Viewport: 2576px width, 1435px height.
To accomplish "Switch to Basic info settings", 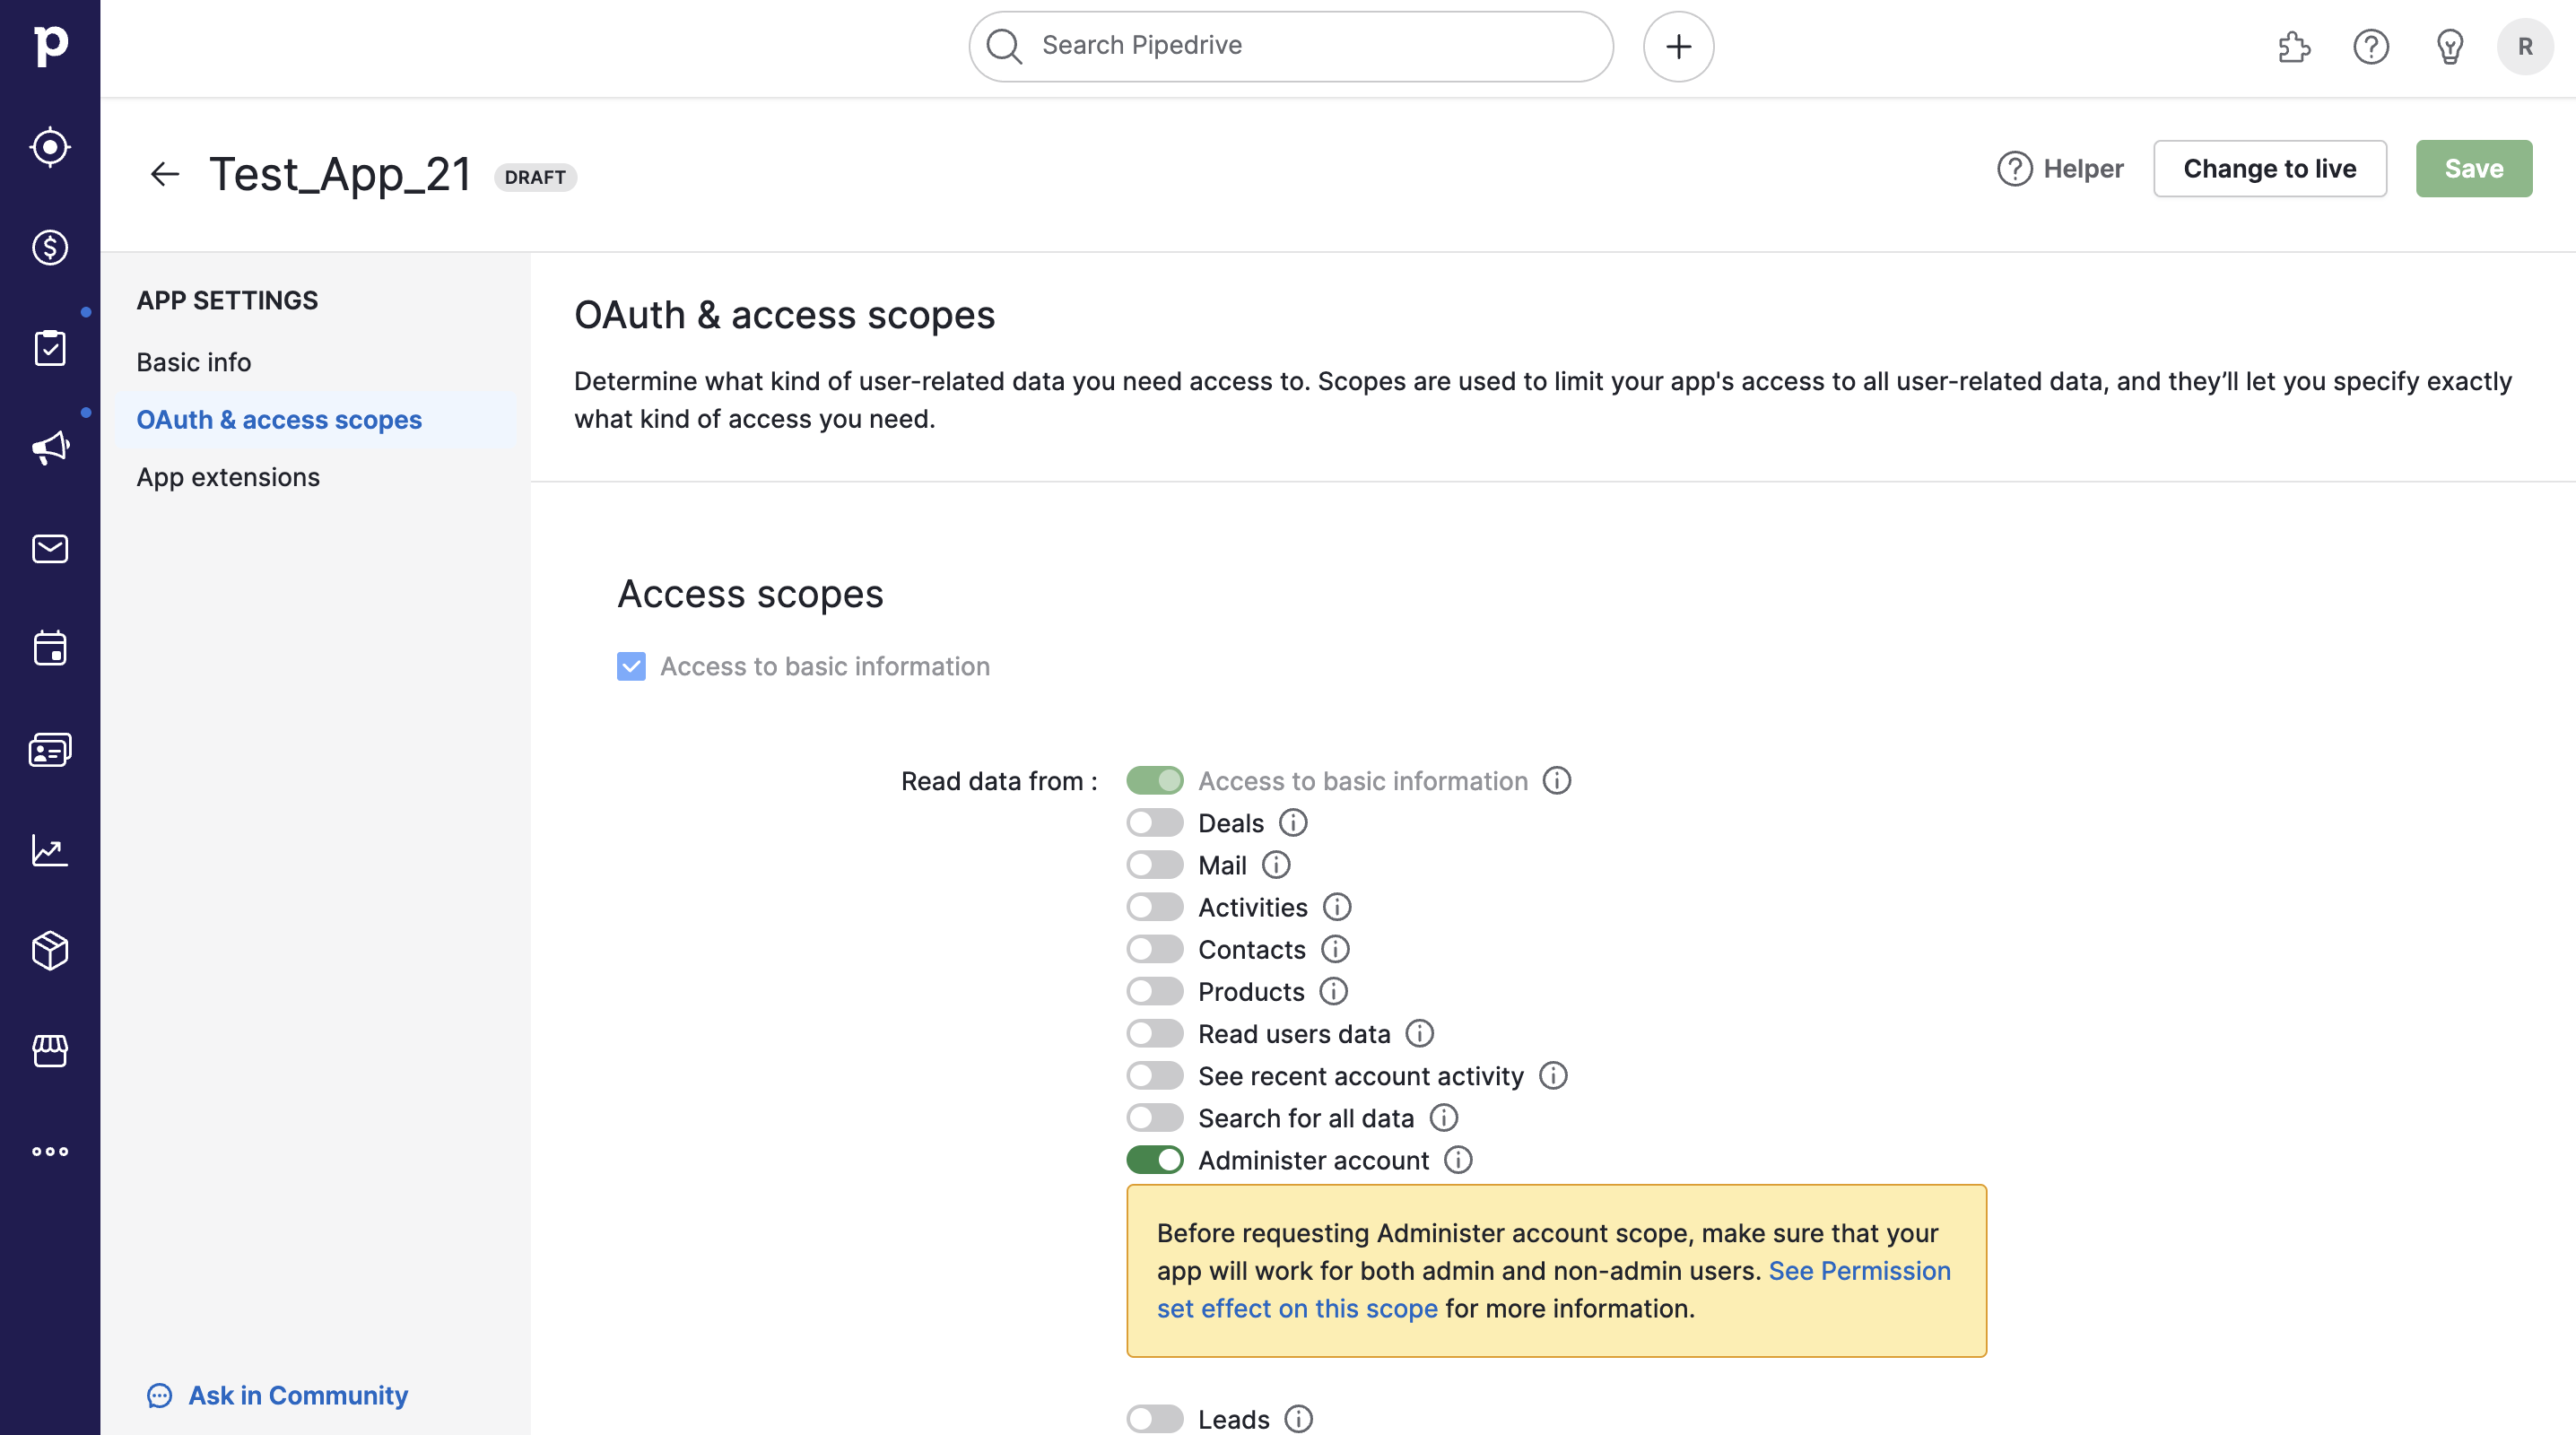I will tap(193, 362).
